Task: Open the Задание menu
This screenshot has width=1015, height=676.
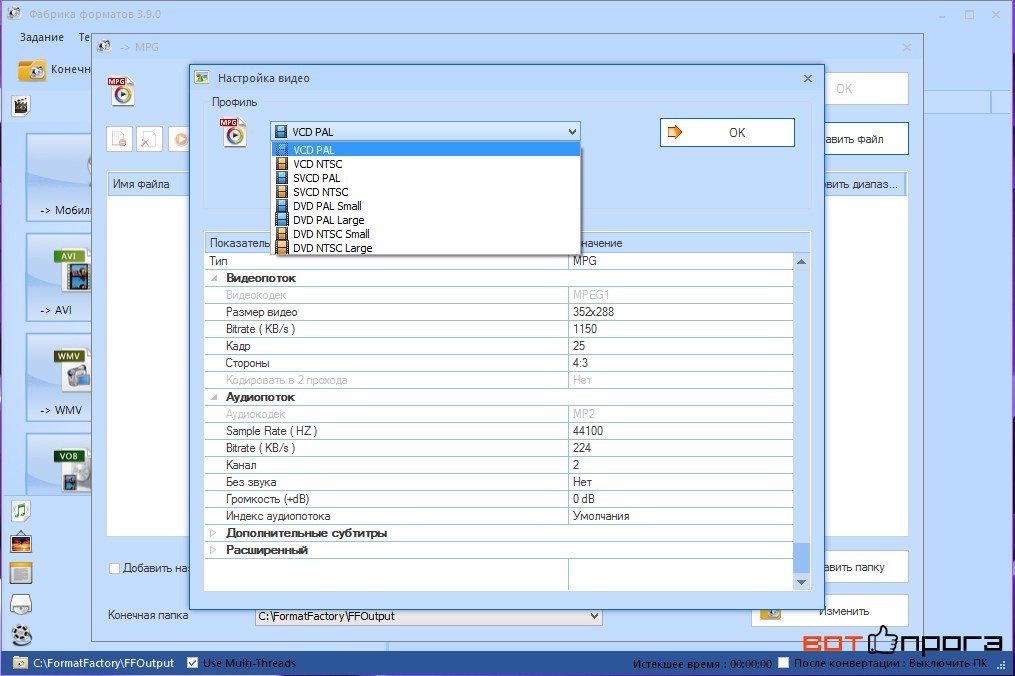Action: 41,37
